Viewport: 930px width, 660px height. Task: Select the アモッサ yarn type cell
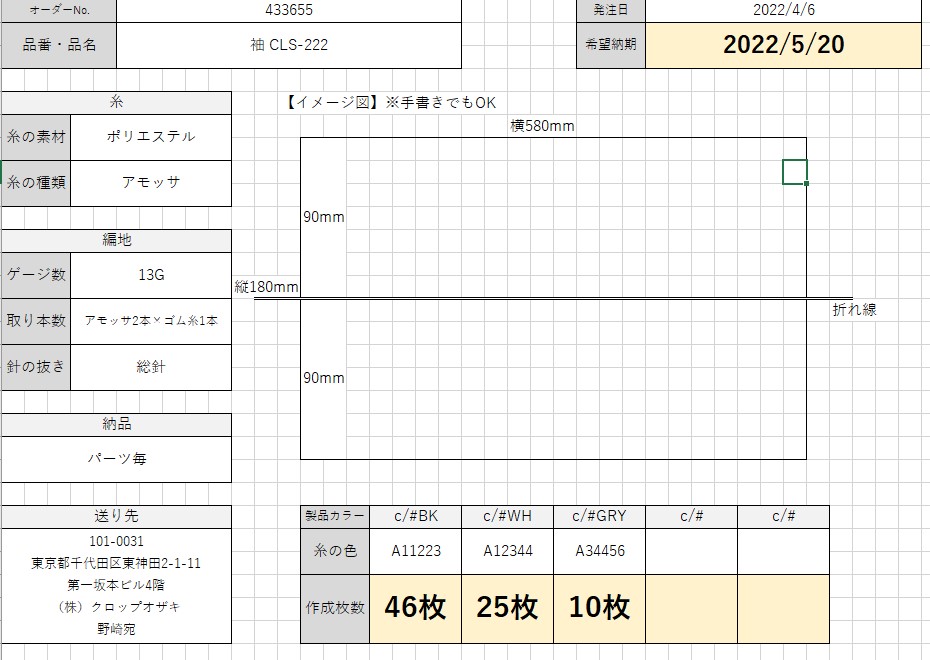click(151, 183)
